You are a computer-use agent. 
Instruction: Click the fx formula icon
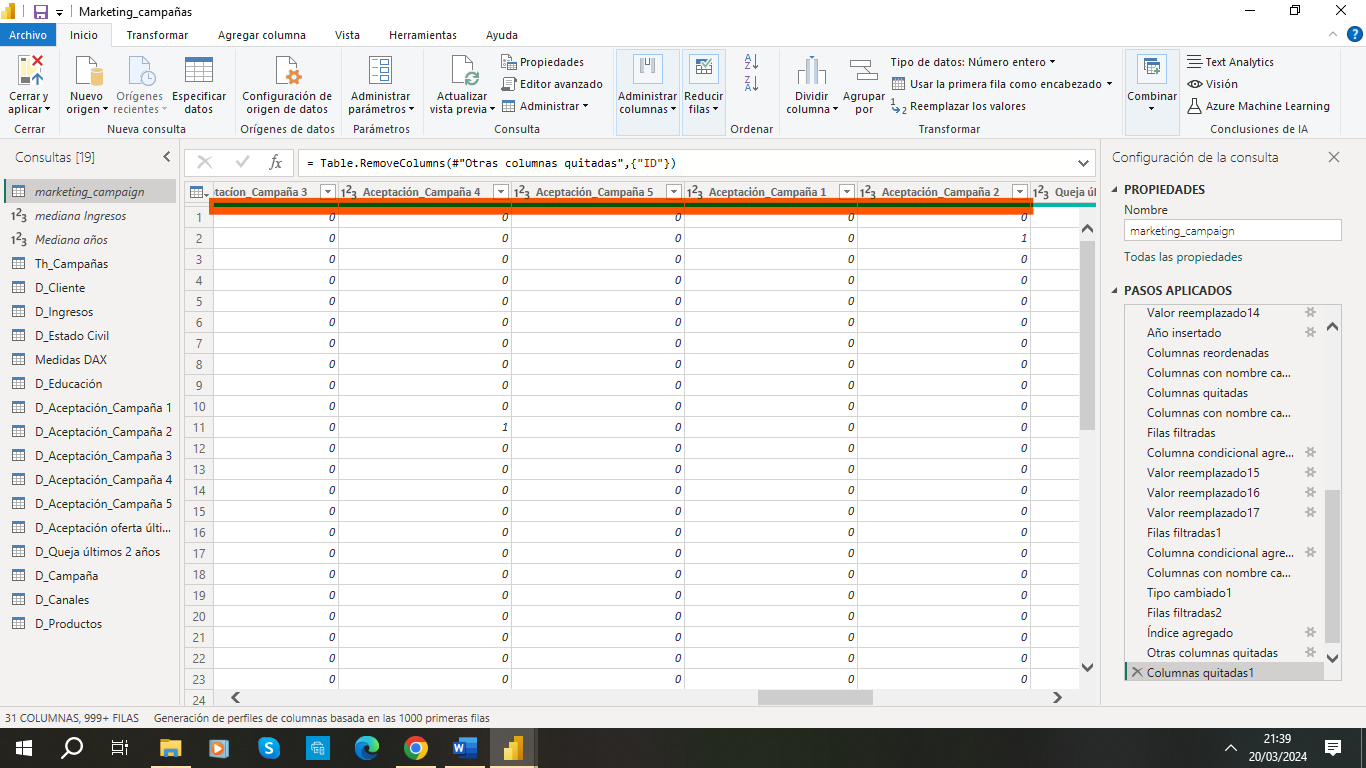pyautogui.click(x=276, y=162)
